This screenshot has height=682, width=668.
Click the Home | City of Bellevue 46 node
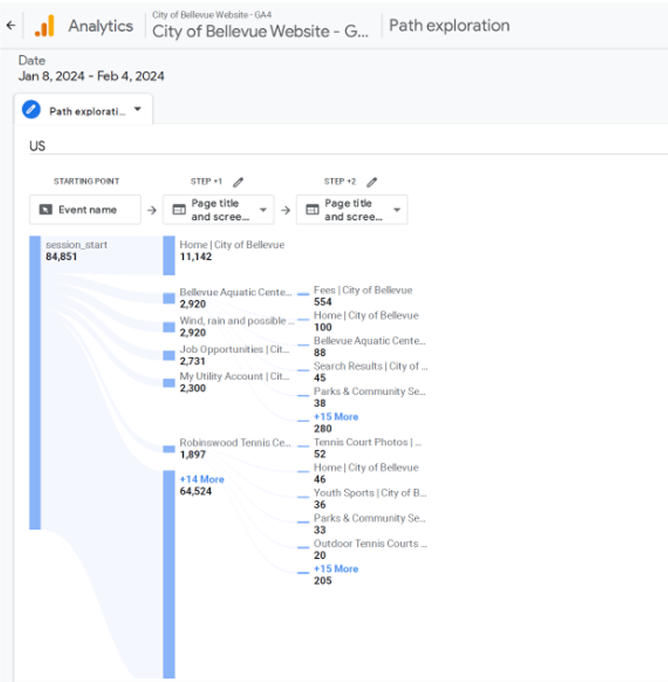(366, 473)
